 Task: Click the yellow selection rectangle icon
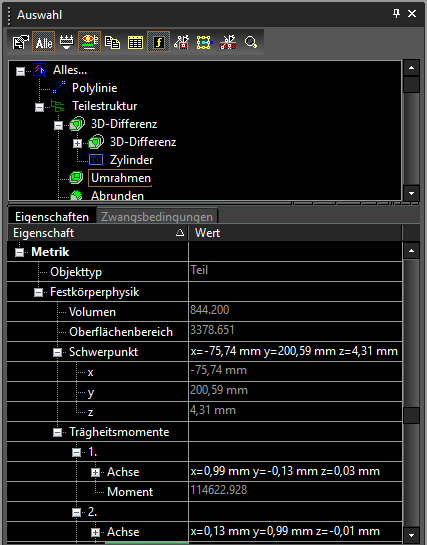coord(204,42)
